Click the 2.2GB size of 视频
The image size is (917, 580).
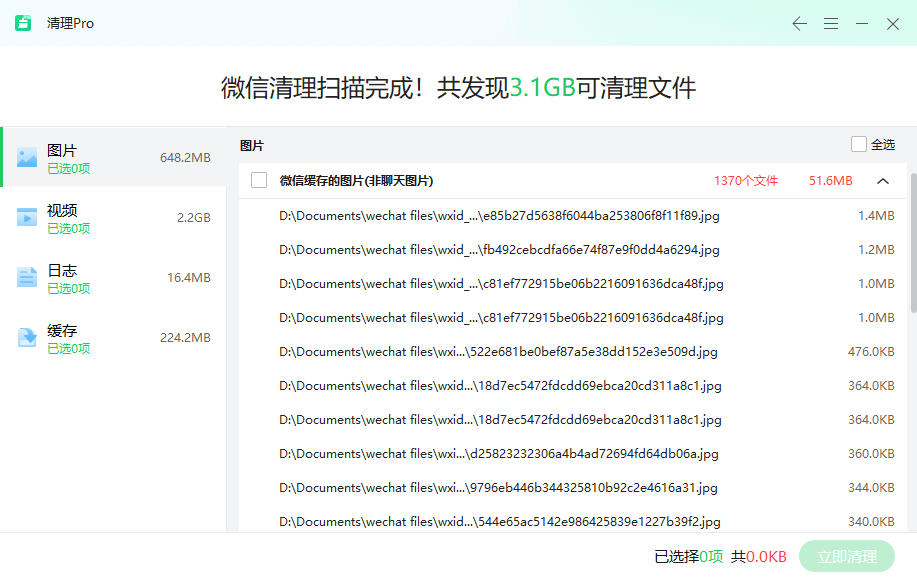(194, 218)
